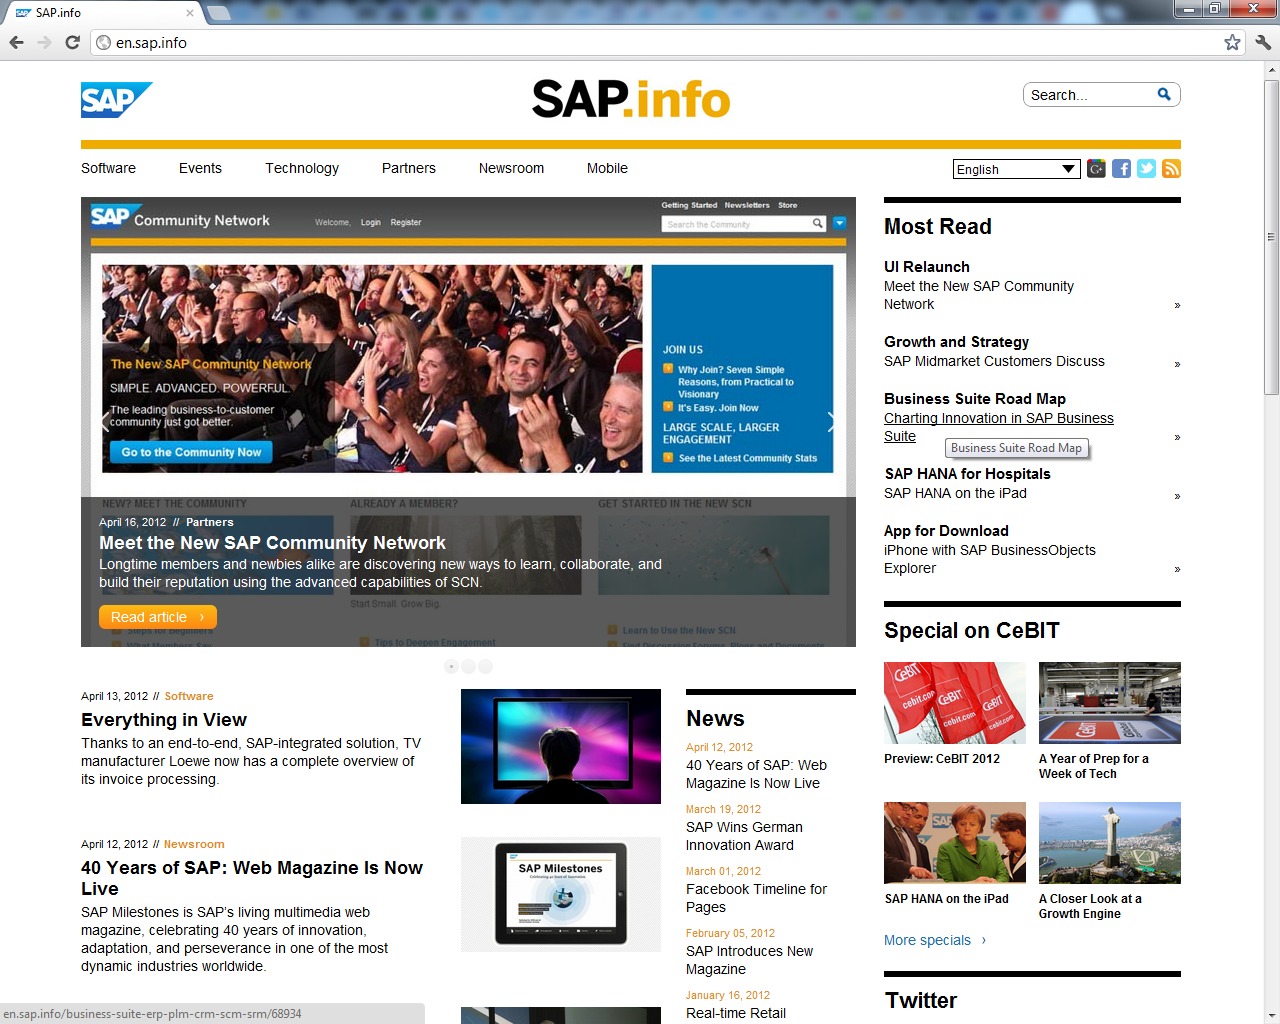Jump to the third carousel slide dot
1280x1024 pixels.
[x=485, y=666]
